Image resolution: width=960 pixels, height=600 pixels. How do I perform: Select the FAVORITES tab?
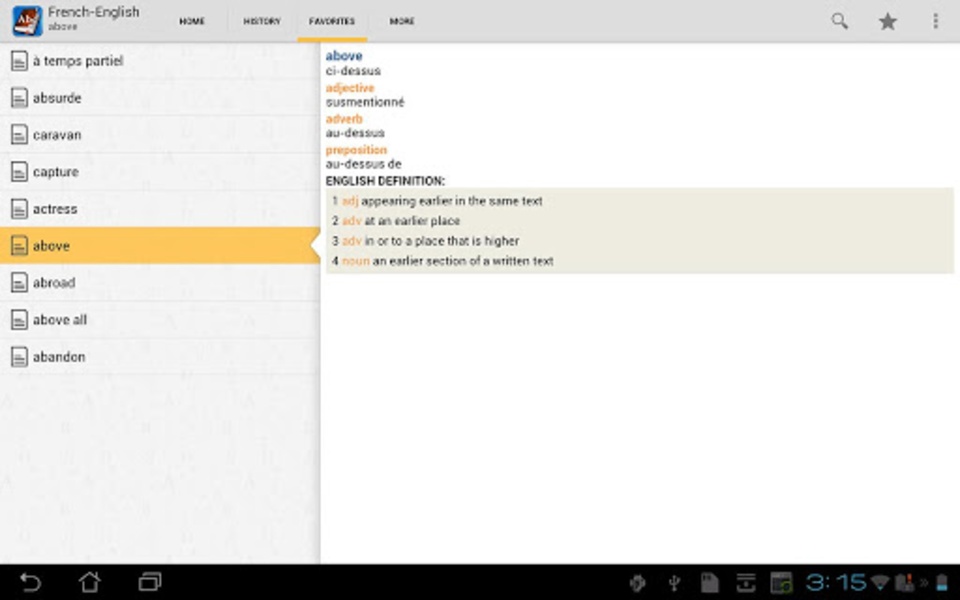coord(332,21)
